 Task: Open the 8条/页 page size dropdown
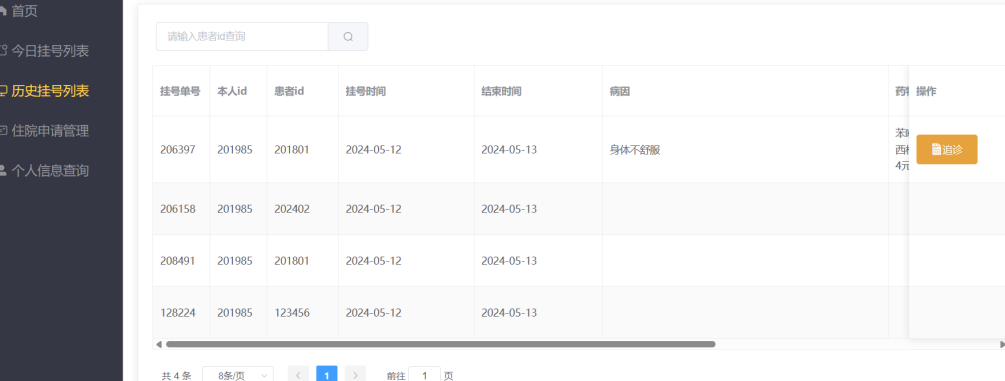tap(238, 375)
